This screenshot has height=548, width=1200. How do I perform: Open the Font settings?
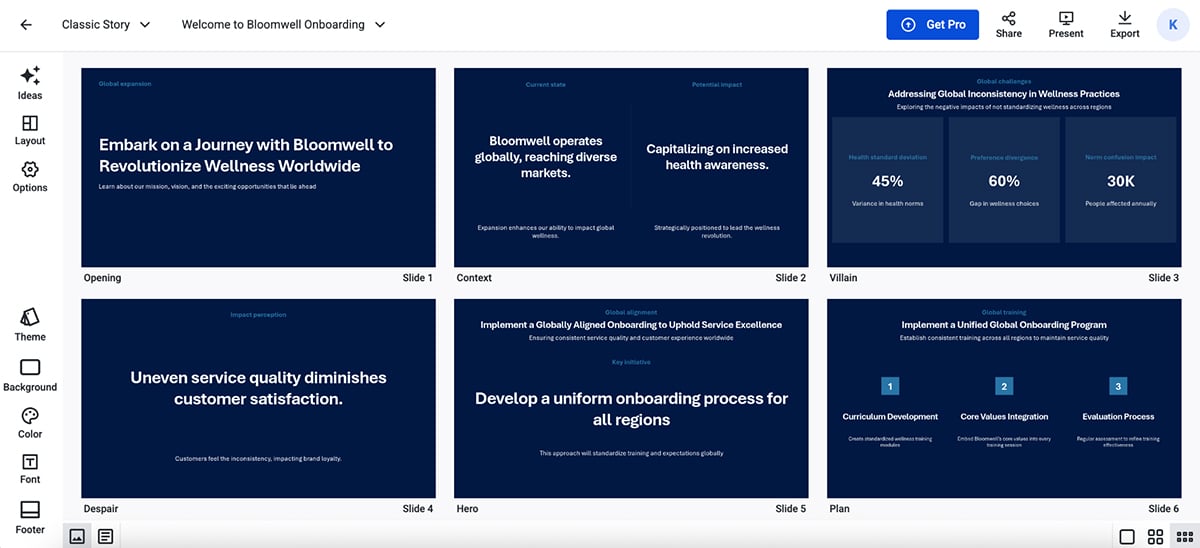(30, 469)
